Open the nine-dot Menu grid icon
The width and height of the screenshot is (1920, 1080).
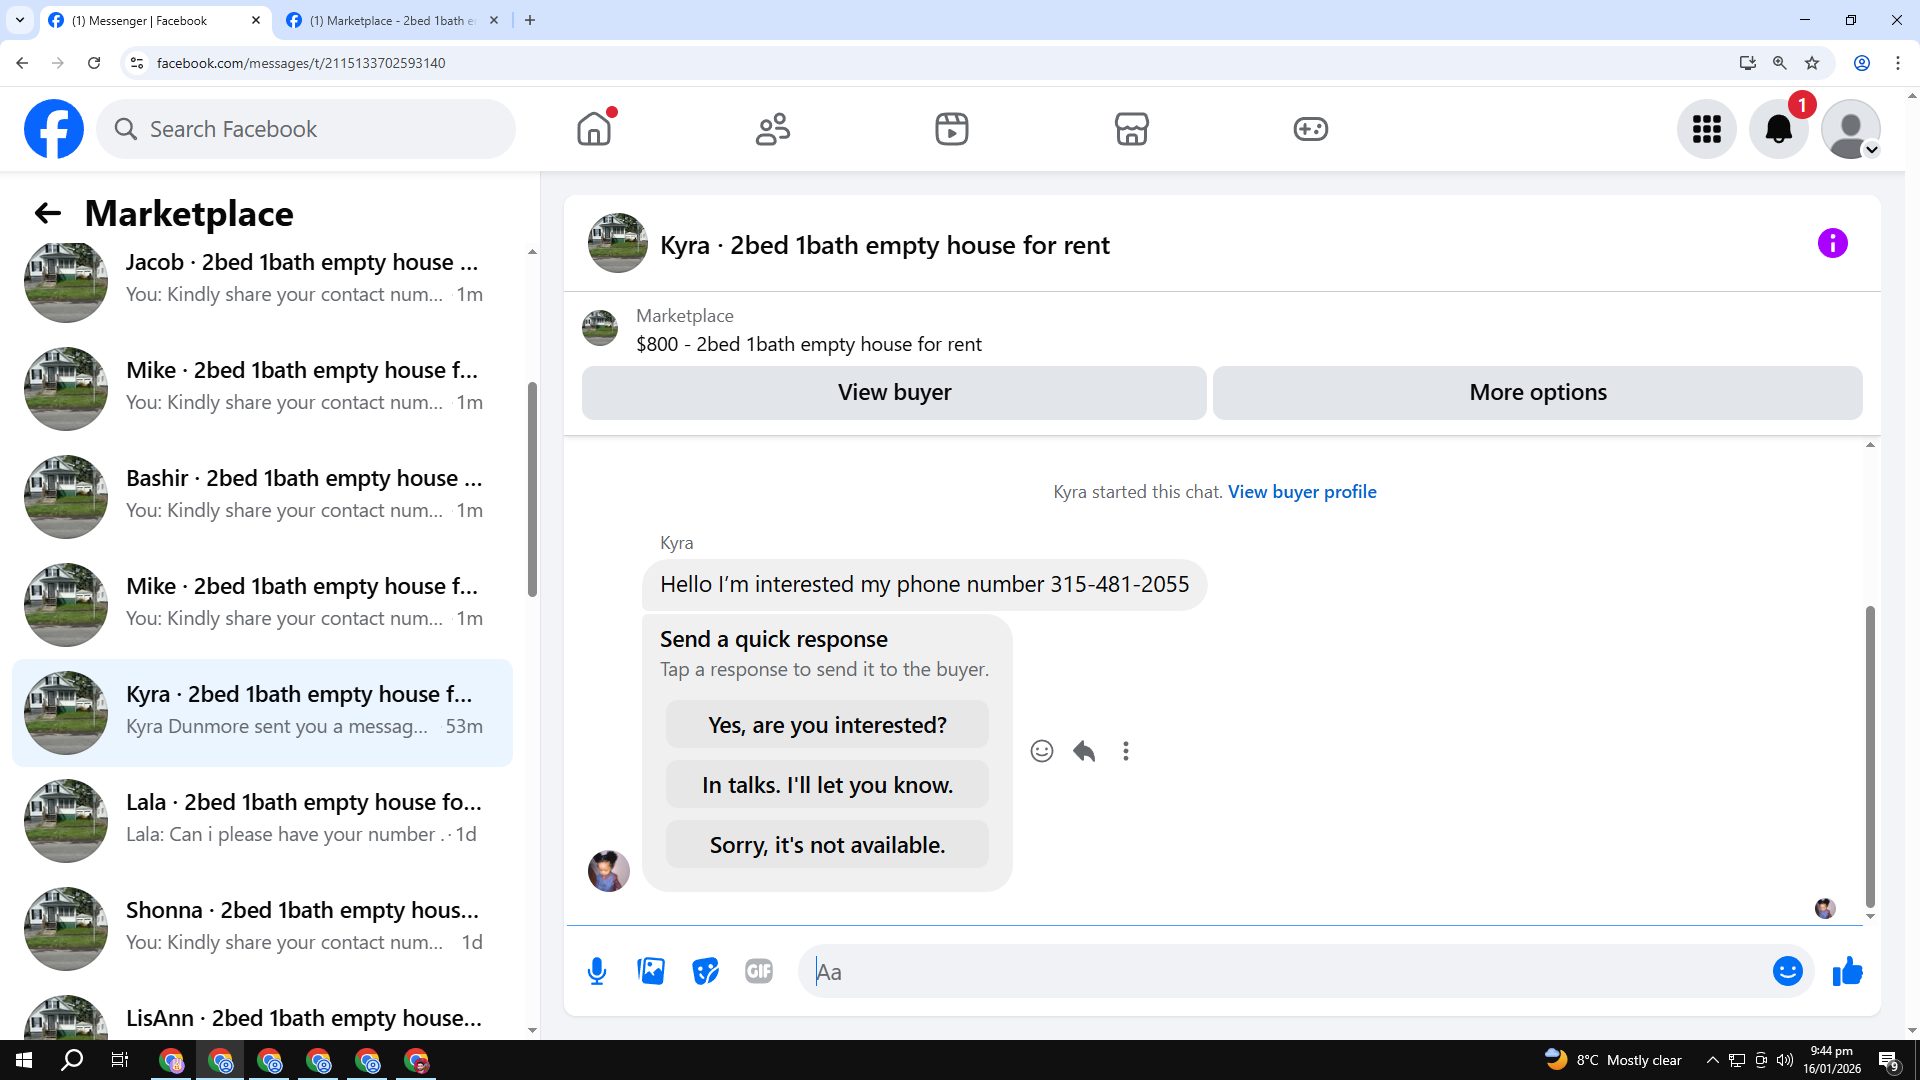tap(1706, 129)
